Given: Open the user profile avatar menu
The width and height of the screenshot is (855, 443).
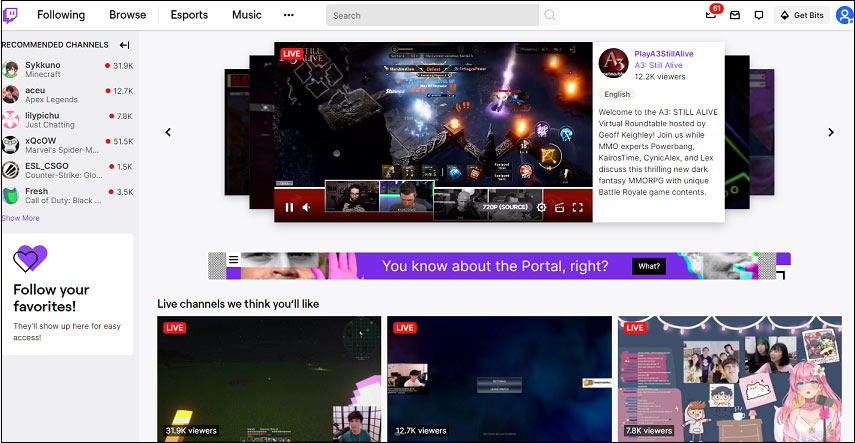Looking at the screenshot, I should (845, 15).
